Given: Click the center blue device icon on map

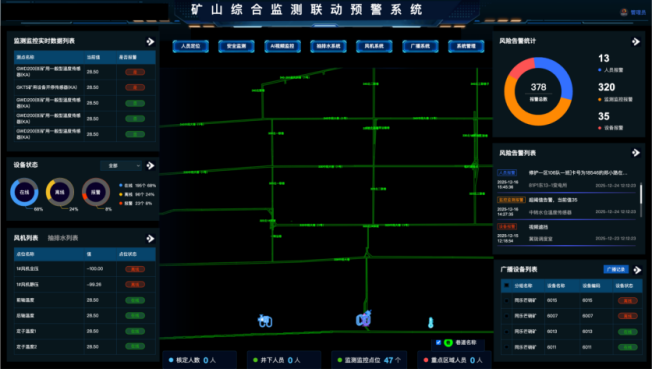Looking at the screenshot, I should pyautogui.click(x=363, y=319).
